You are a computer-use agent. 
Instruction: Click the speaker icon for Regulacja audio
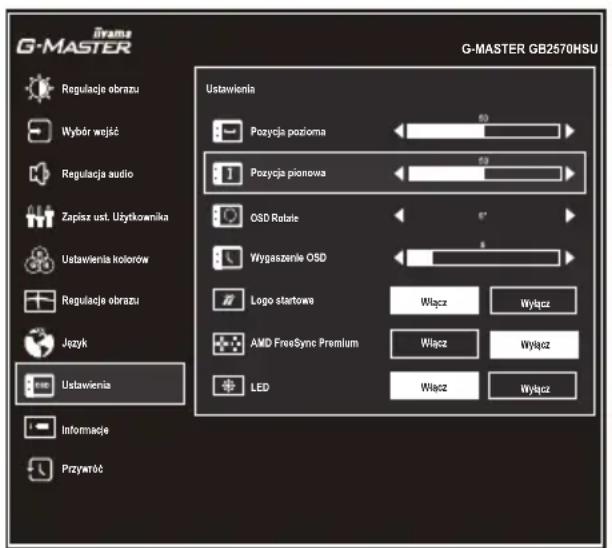[x=39, y=174]
